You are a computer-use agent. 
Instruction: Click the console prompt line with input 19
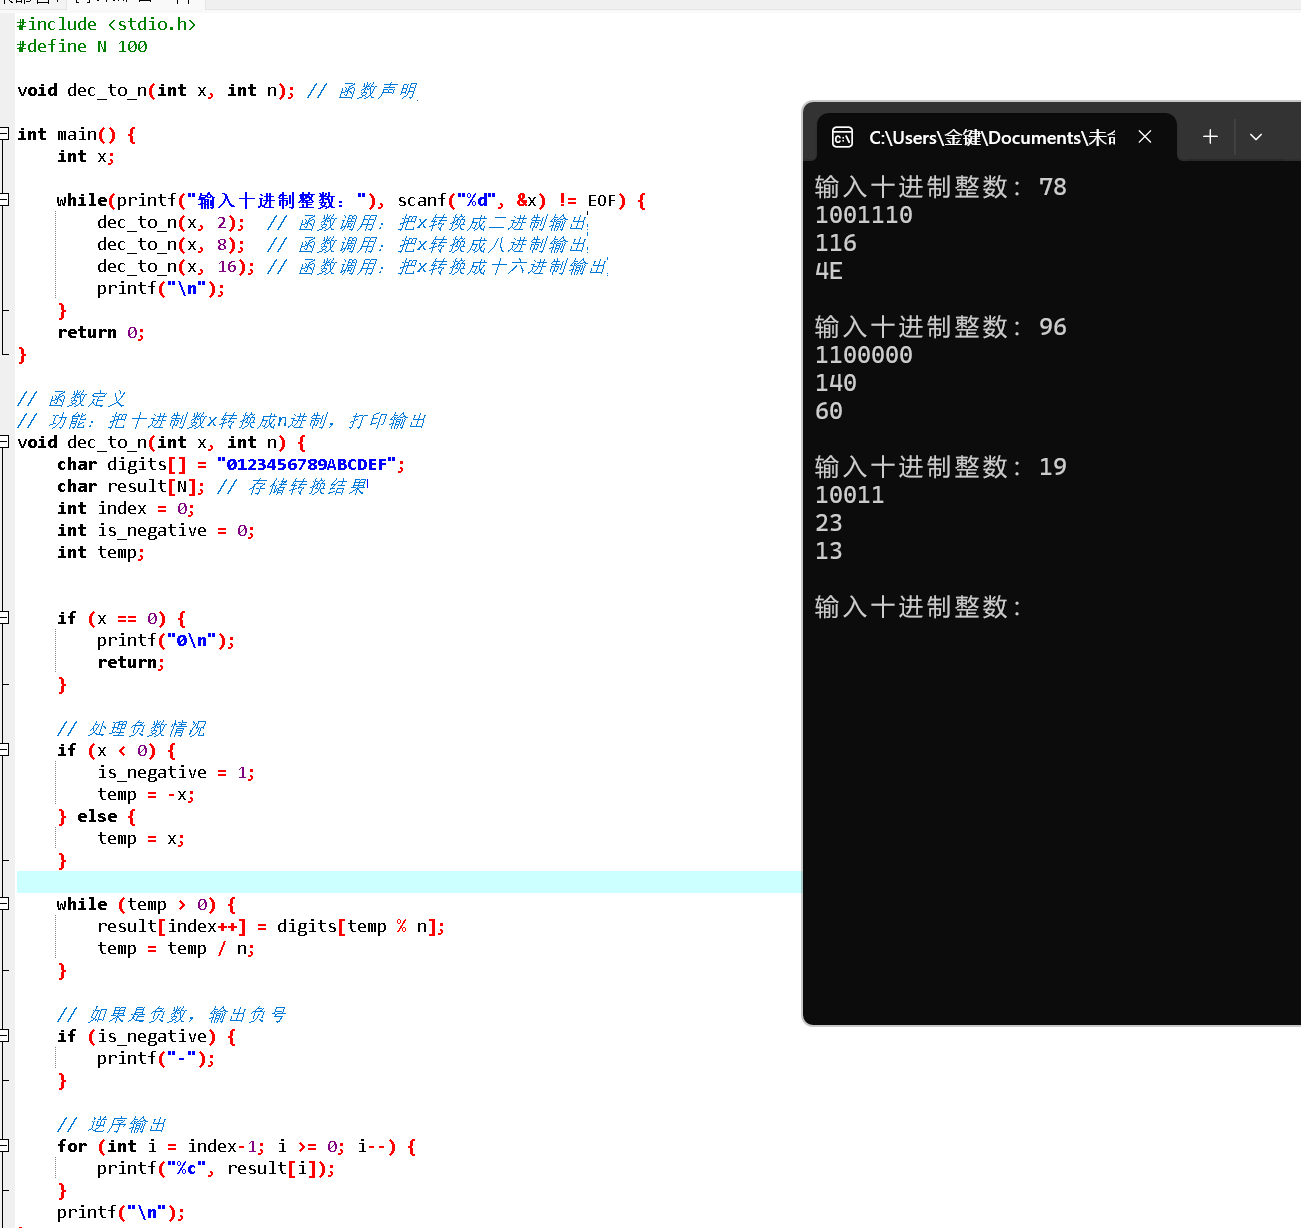[x=941, y=467]
